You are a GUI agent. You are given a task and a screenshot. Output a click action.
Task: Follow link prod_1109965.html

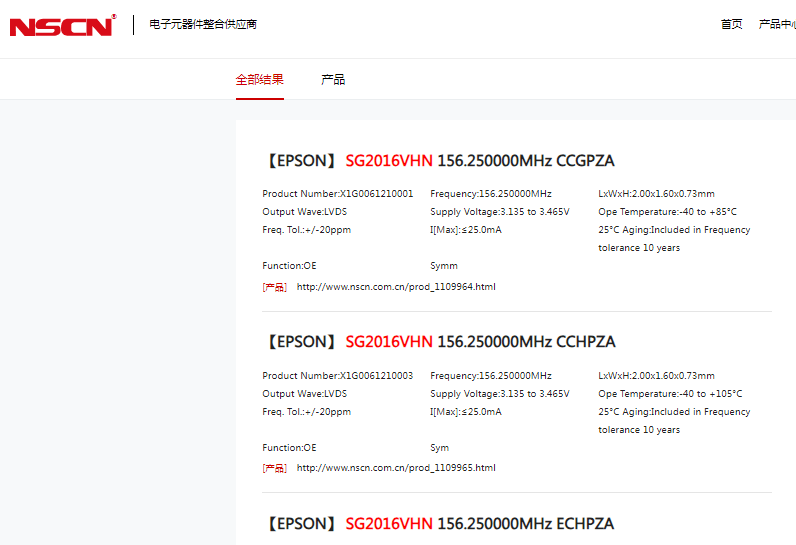[x=396, y=468]
